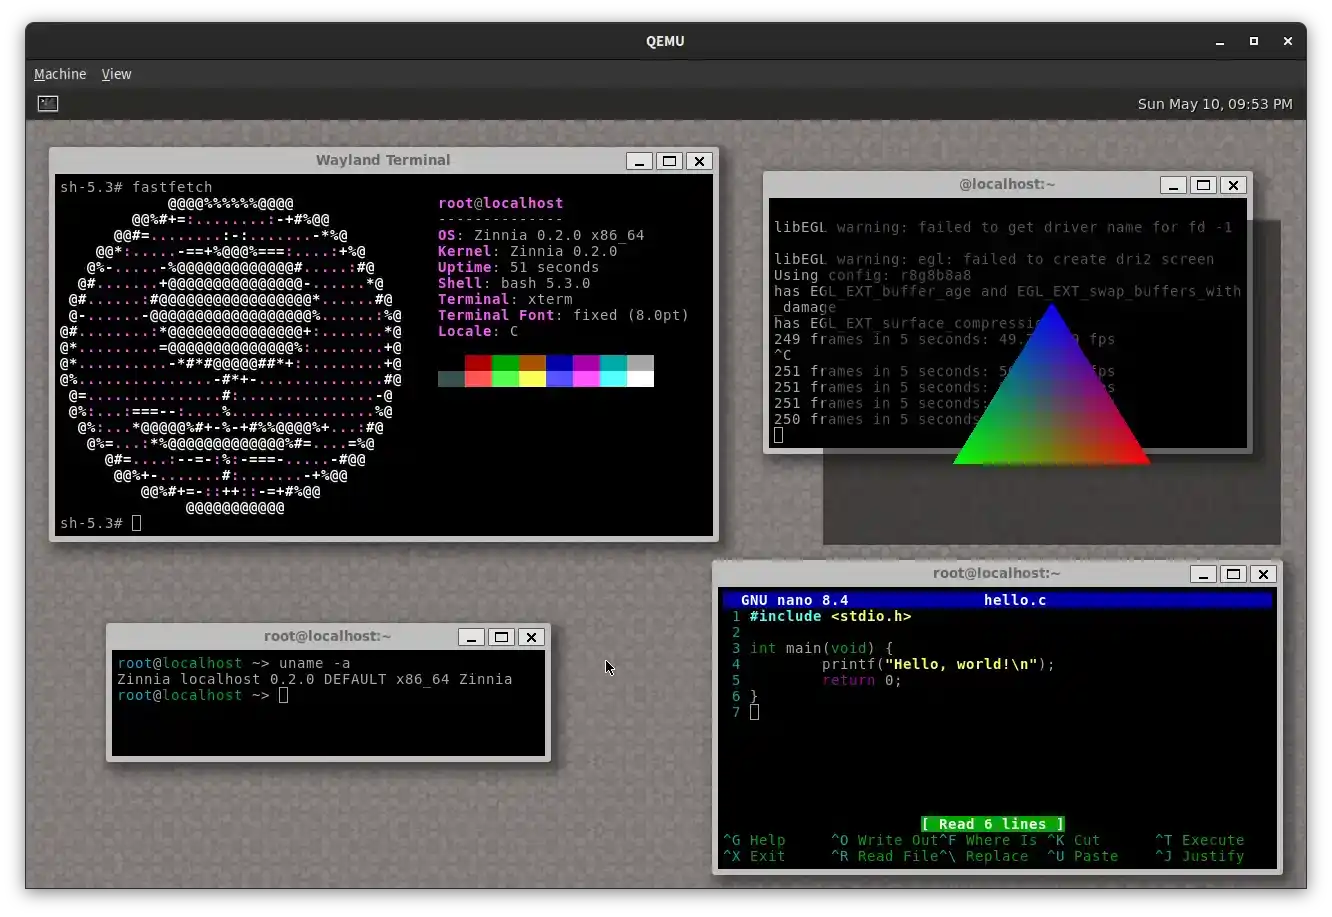
Task: Maximize the uname terminal window
Action: (x=502, y=637)
